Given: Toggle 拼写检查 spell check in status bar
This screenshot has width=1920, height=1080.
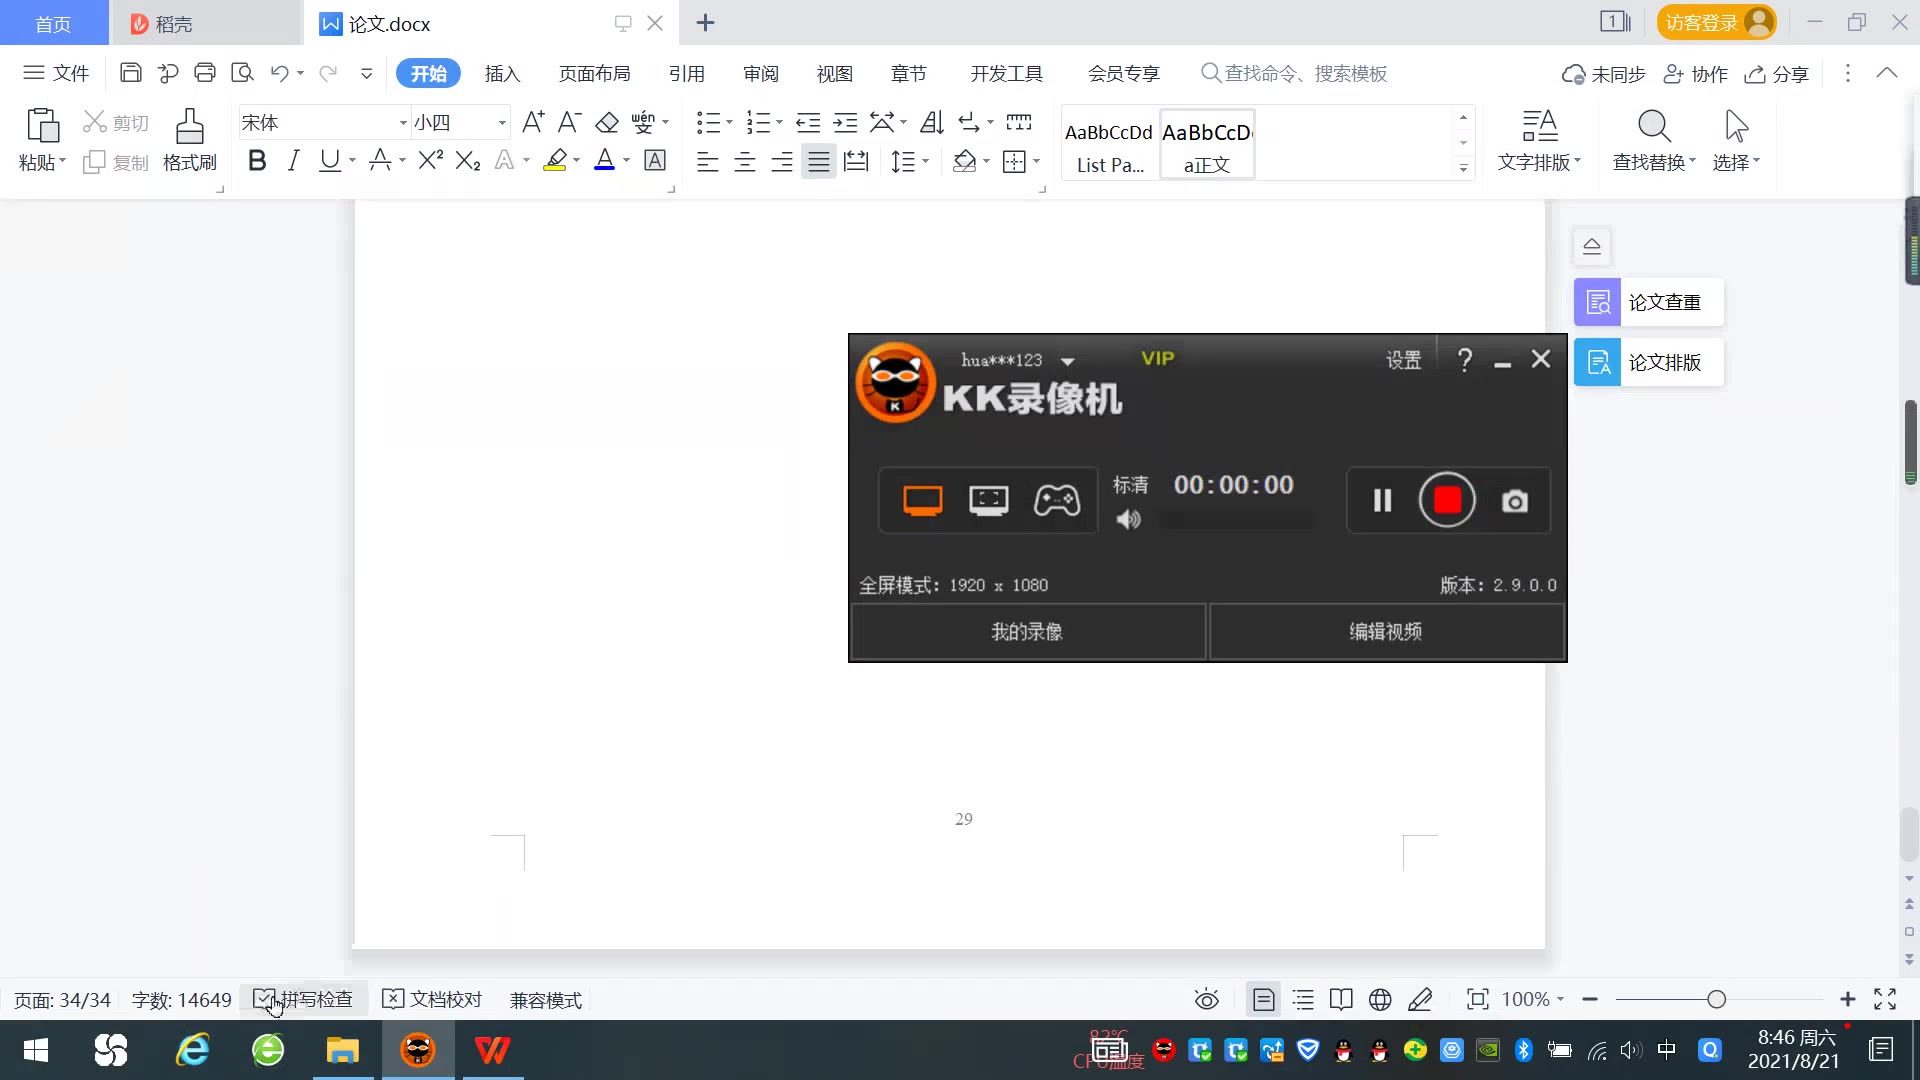Looking at the screenshot, I should click(303, 999).
